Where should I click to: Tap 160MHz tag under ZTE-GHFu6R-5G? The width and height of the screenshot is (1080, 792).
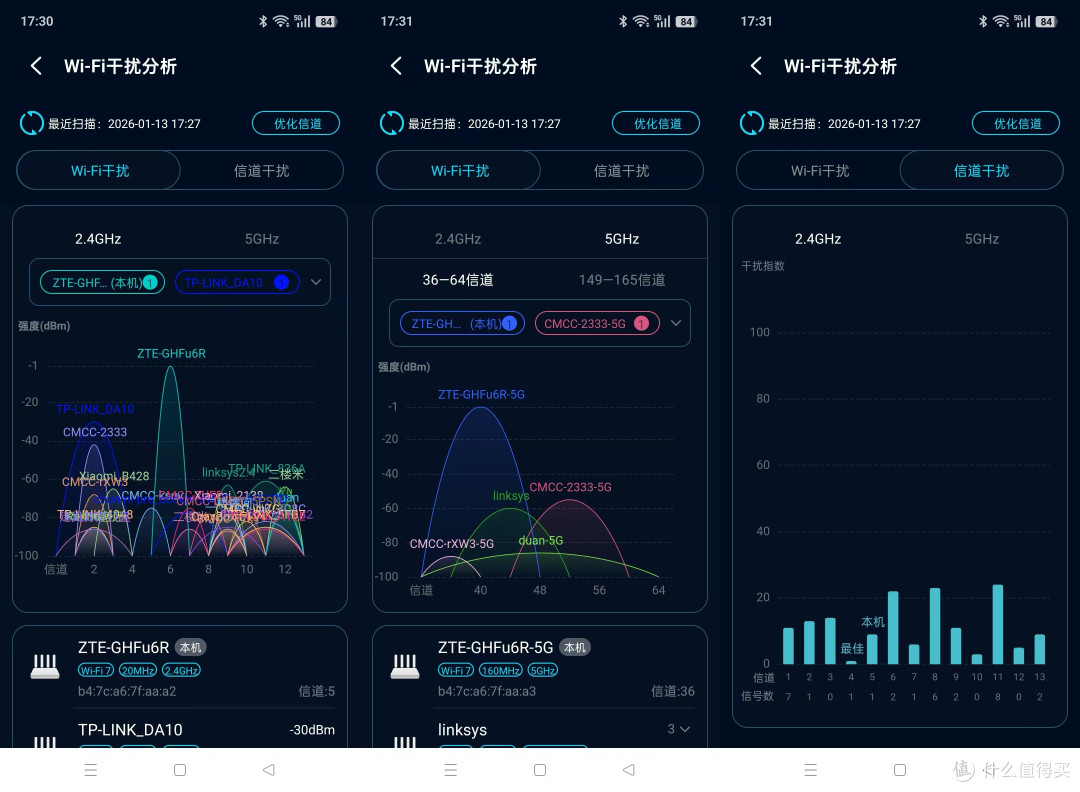point(500,670)
